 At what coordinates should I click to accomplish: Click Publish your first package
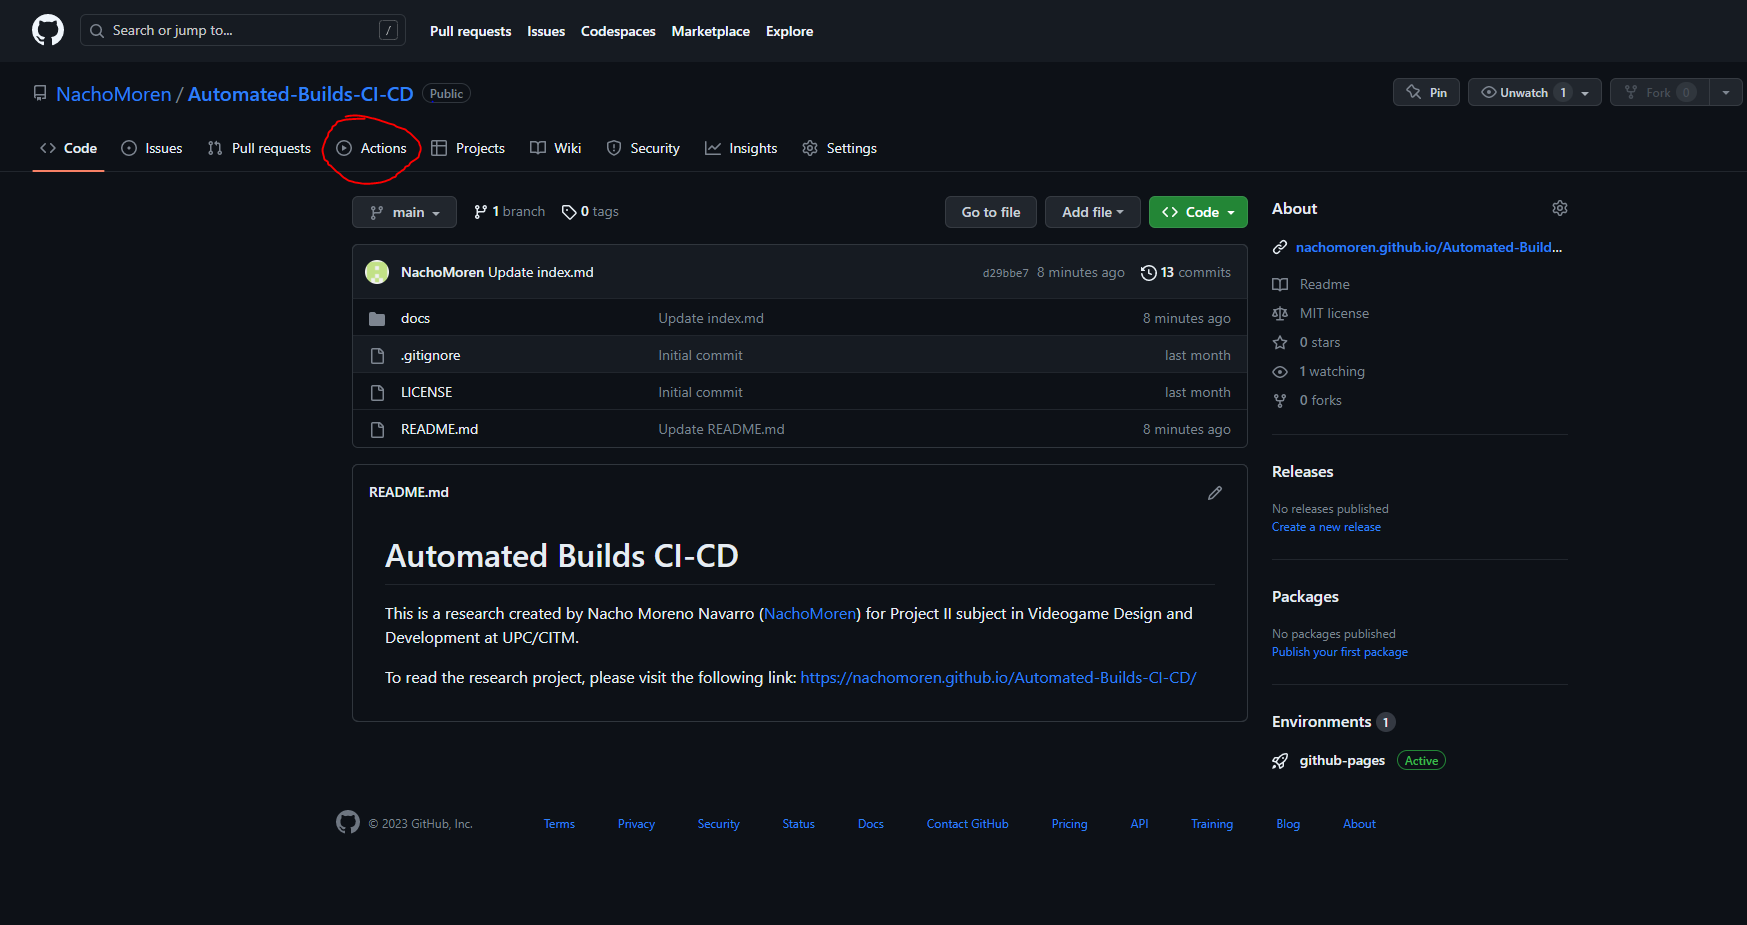pyautogui.click(x=1340, y=652)
